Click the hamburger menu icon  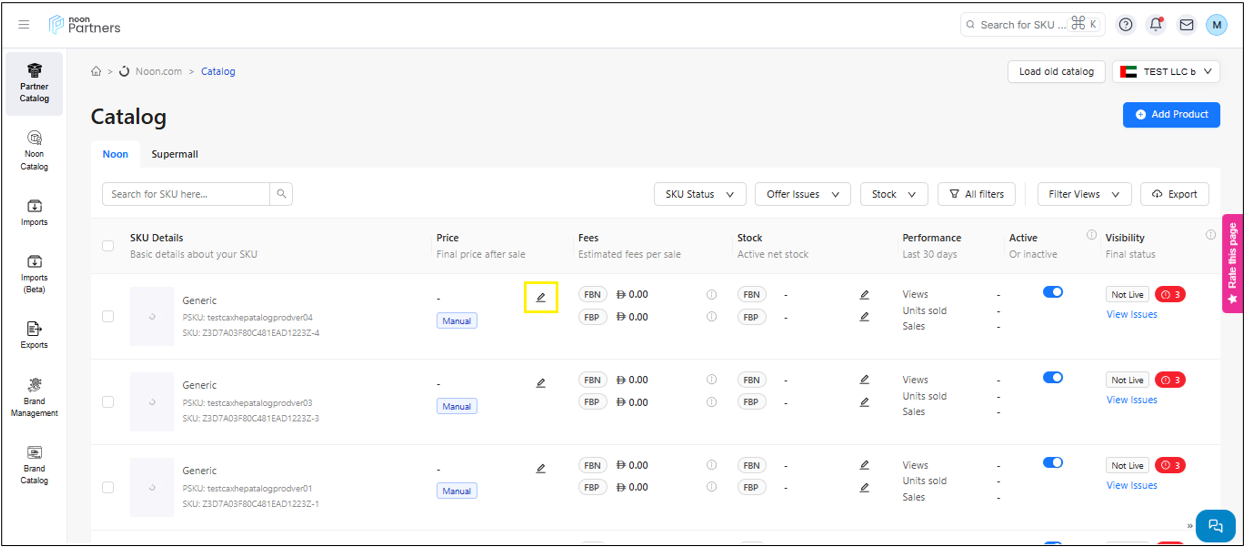pos(24,25)
